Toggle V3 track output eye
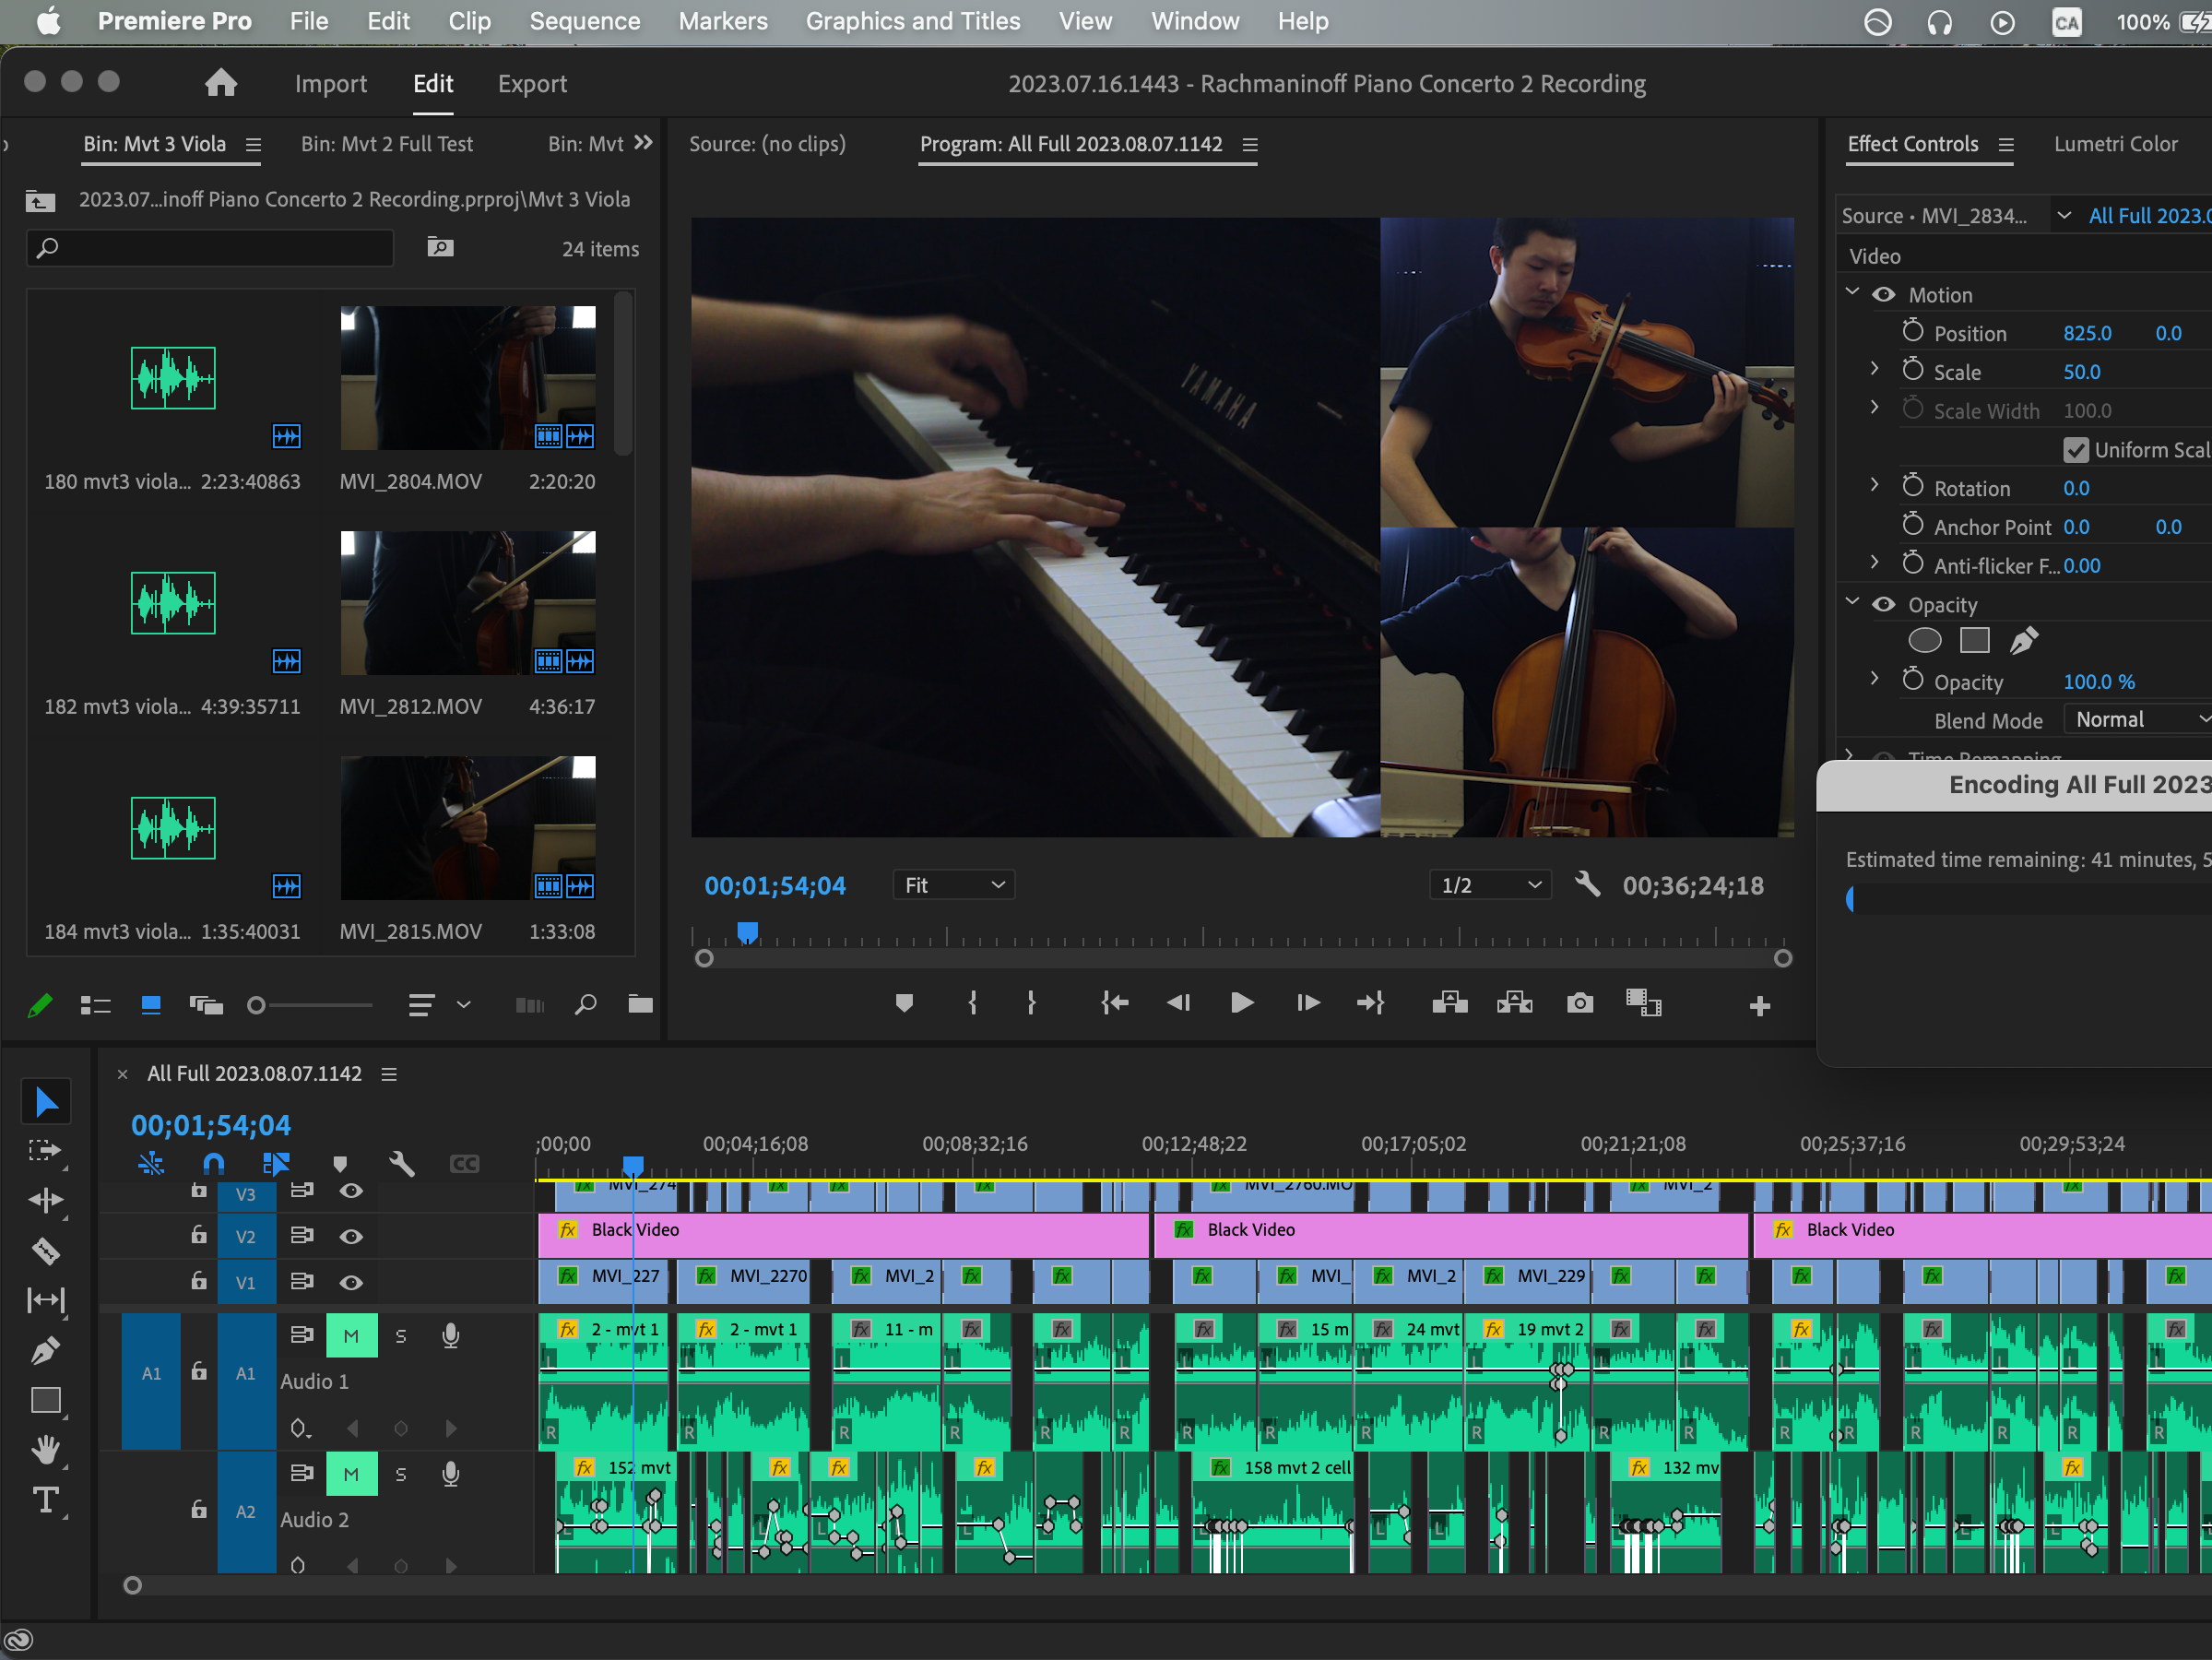 tap(350, 1190)
